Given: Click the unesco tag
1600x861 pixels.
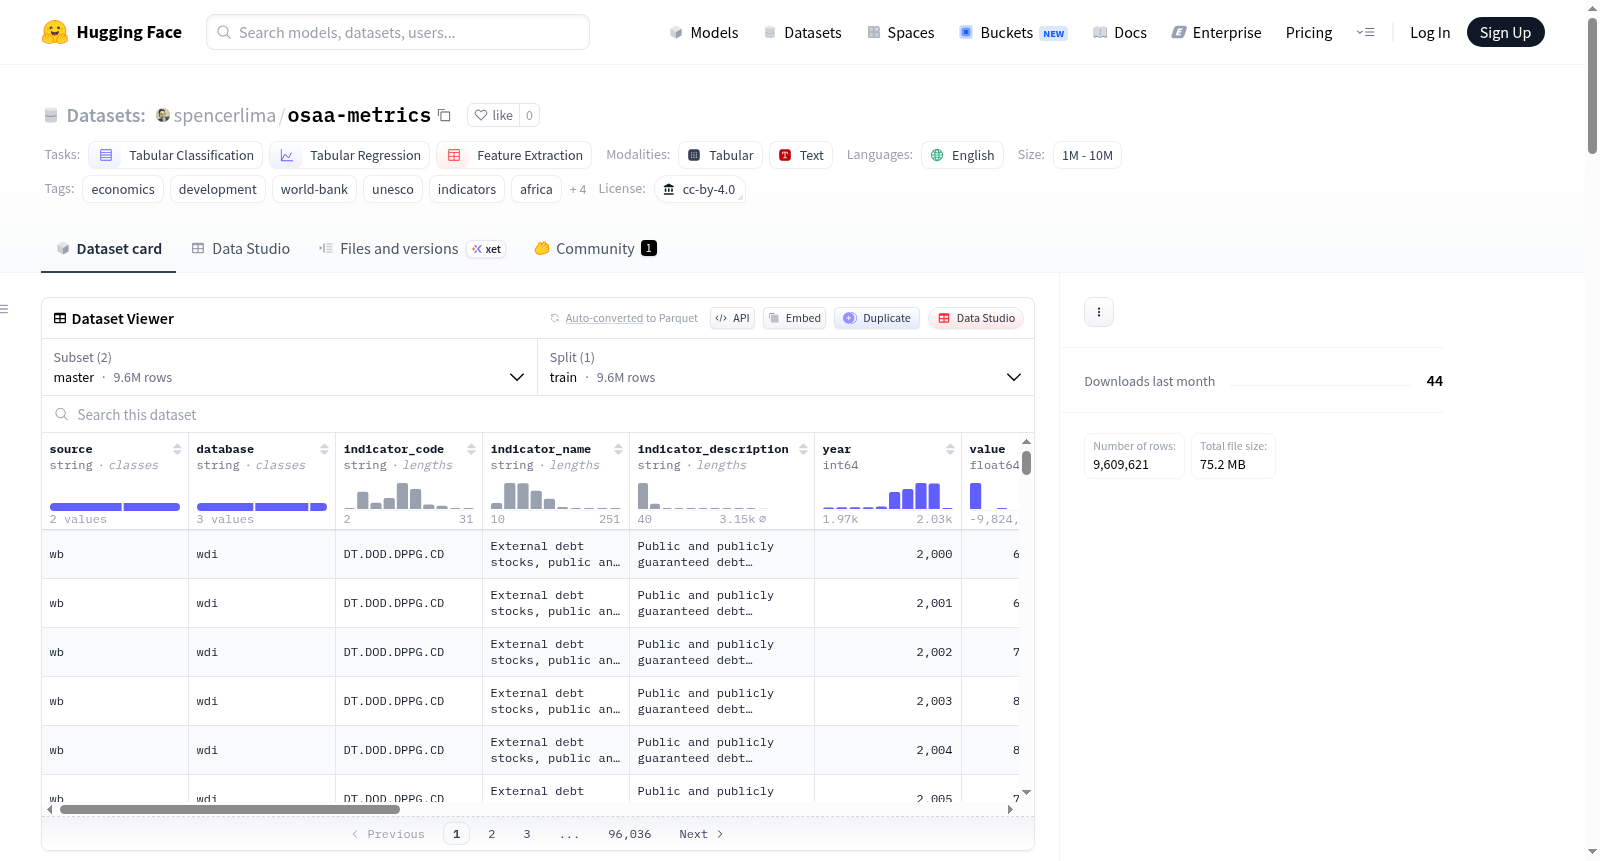Looking at the screenshot, I should 393,189.
